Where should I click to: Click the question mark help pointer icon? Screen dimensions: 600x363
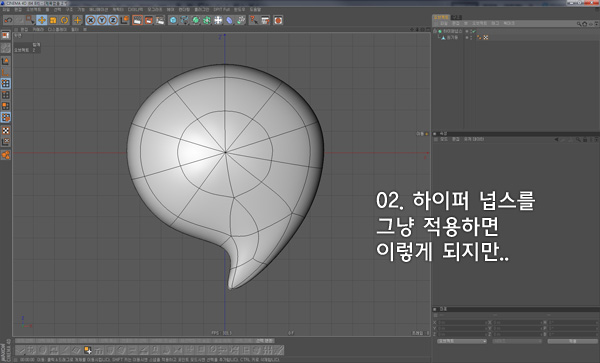[253, 20]
